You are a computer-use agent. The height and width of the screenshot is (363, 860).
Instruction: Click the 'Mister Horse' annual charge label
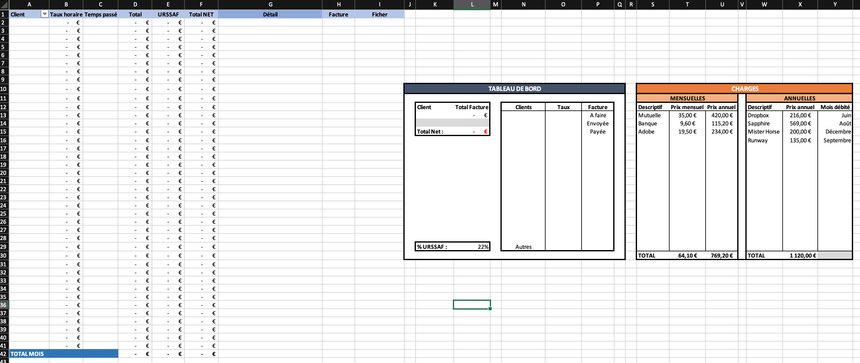click(x=765, y=132)
